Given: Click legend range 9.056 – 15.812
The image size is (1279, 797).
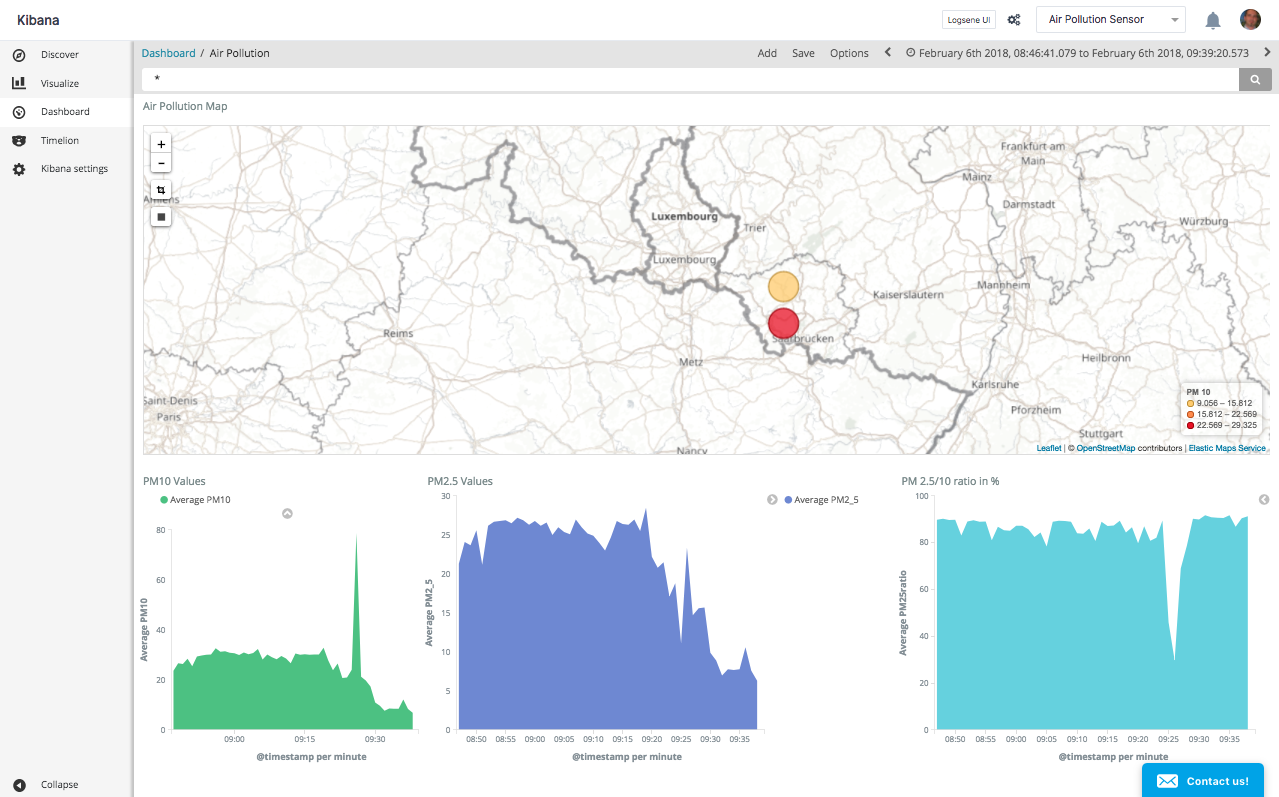Looking at the screenshot, I should pos(1220,403).
